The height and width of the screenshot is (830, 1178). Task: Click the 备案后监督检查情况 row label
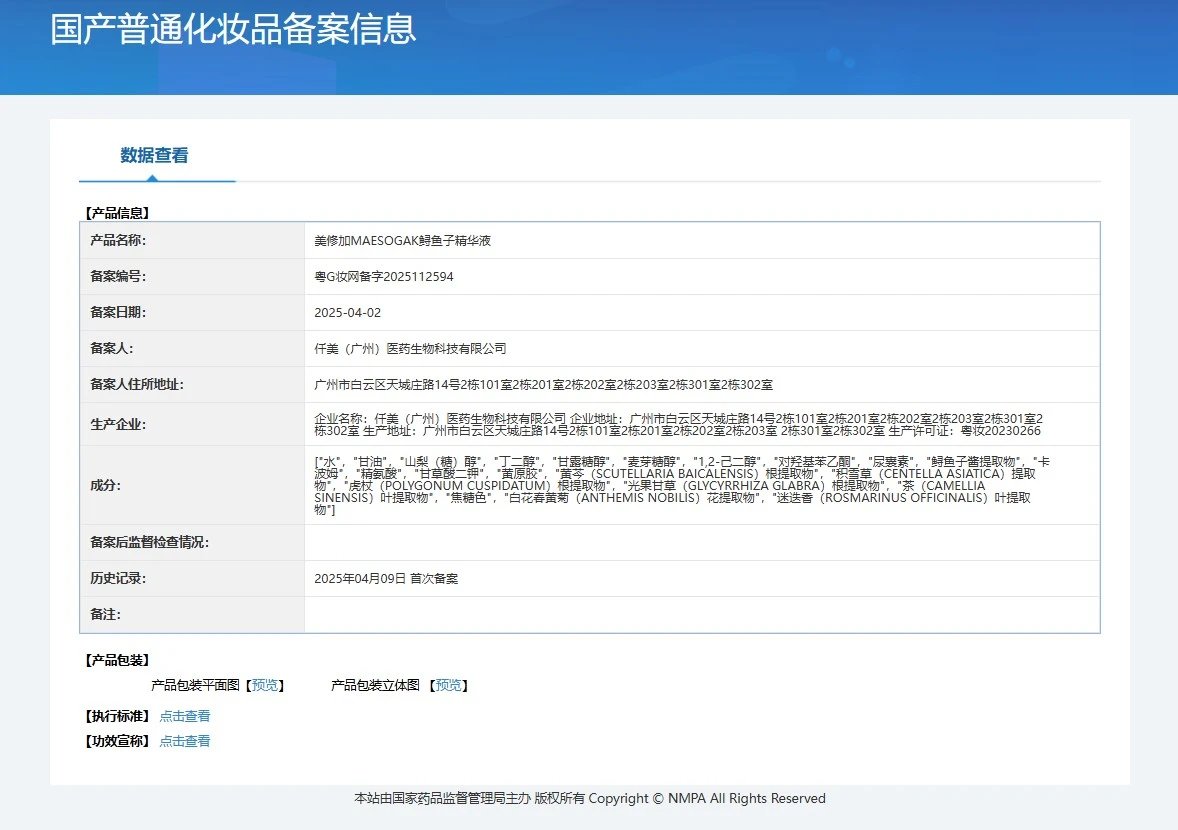150,542
